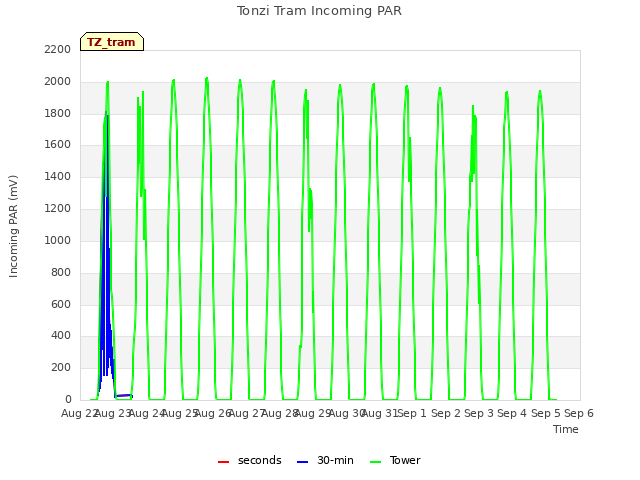Image resolution: width=640 pixels, height=480 pixels.
Task: Click the 'Sep 2' x-axis date label
Action: pos(446,413)
